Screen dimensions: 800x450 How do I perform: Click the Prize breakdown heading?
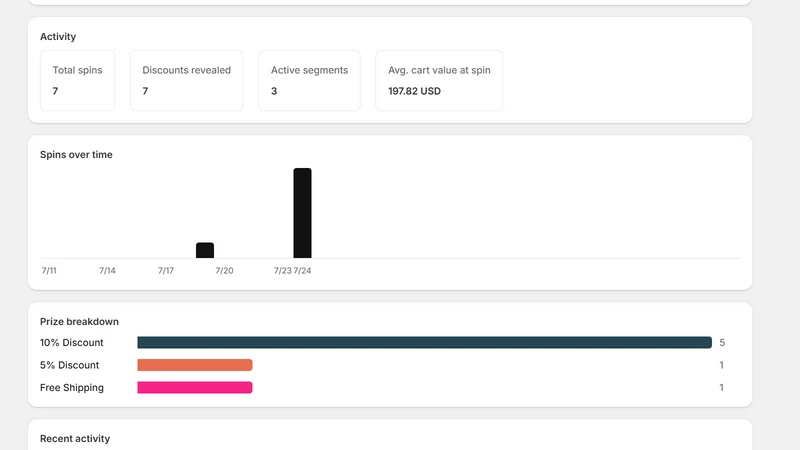(79, 321)
